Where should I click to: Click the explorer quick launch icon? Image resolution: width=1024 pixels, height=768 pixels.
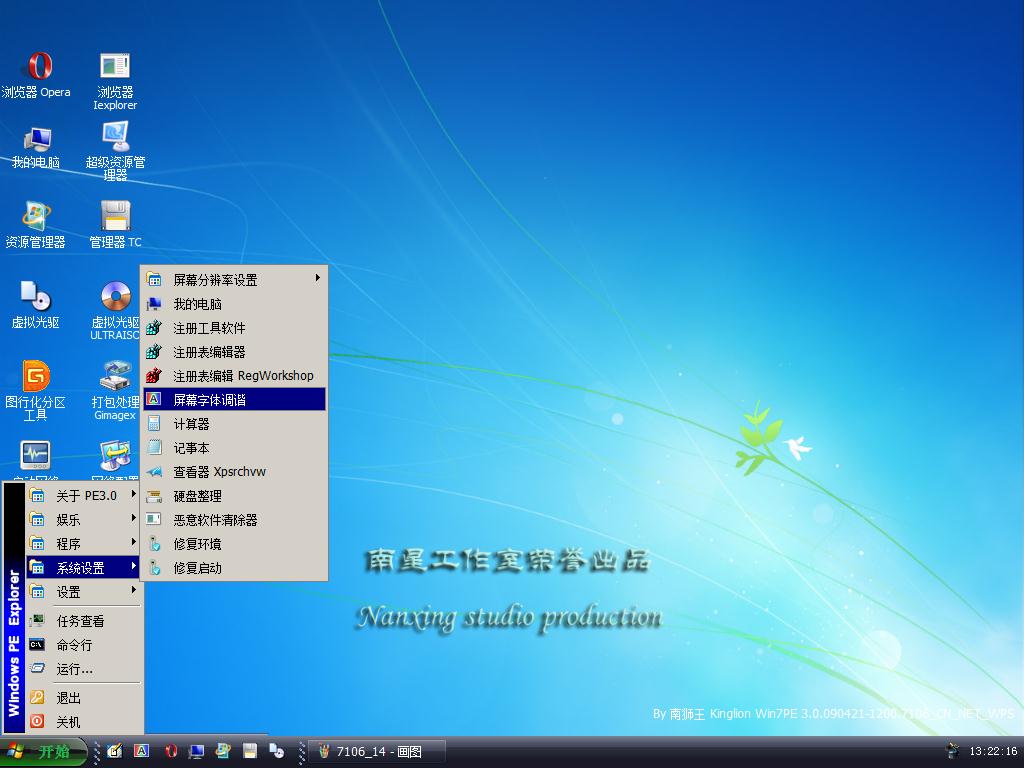click(x=223, y=751)
